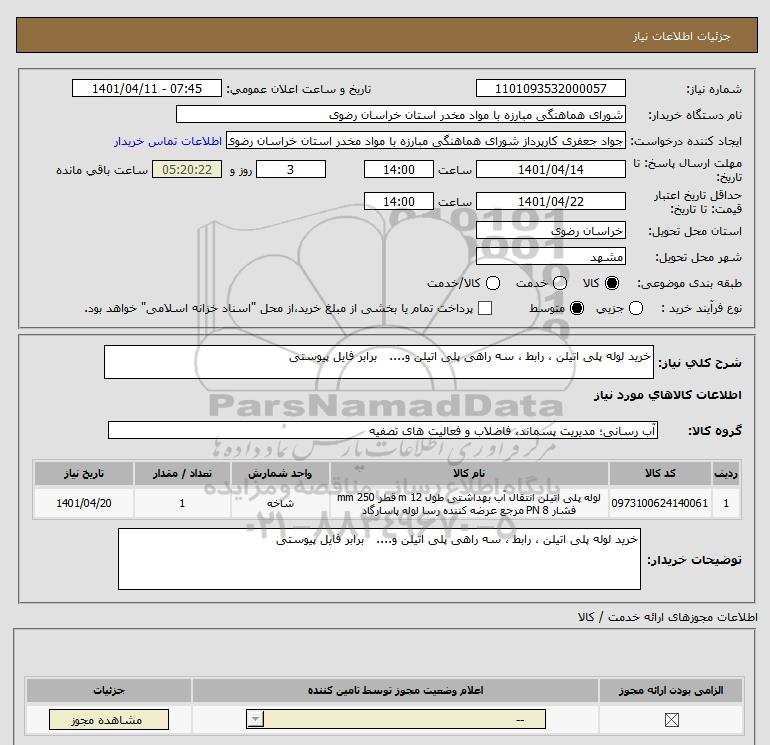Click the جزئیات column header in permits table
The image size is (770, 745).
tap(109, 690)
